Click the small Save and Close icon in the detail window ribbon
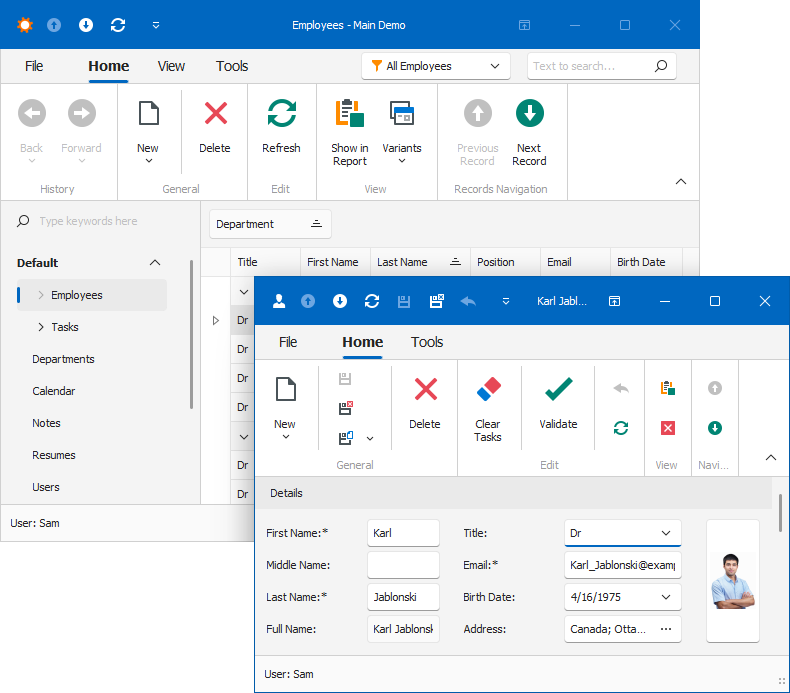790x693 pixels. (346, 408)
